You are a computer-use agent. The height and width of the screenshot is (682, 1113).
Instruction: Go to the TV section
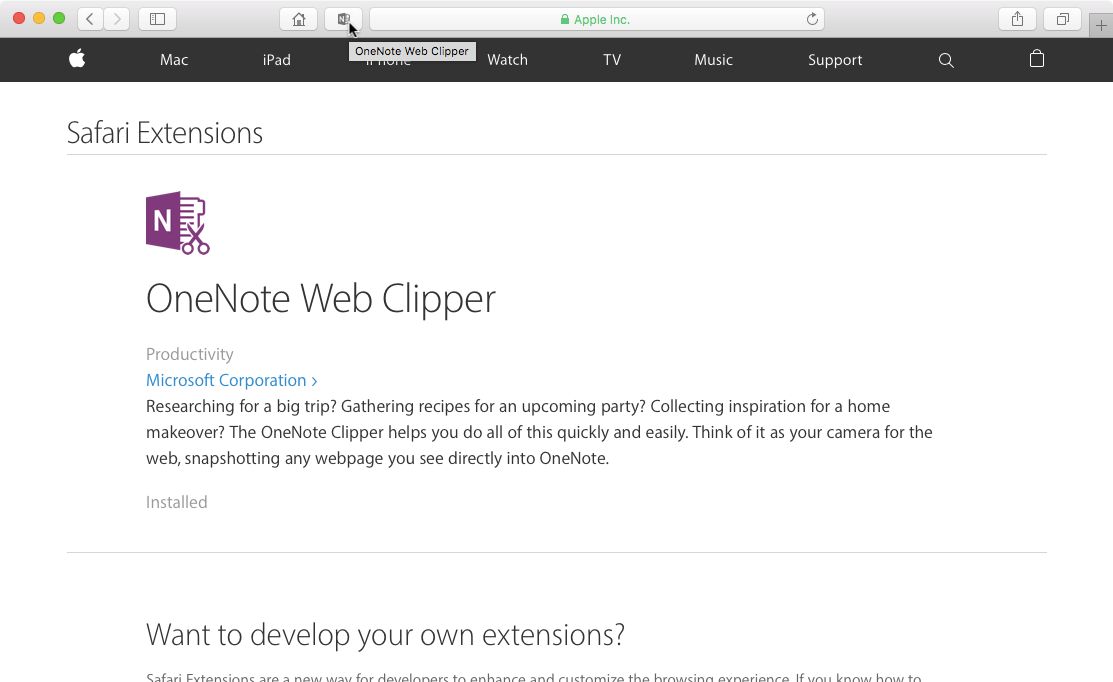[612, 60]
